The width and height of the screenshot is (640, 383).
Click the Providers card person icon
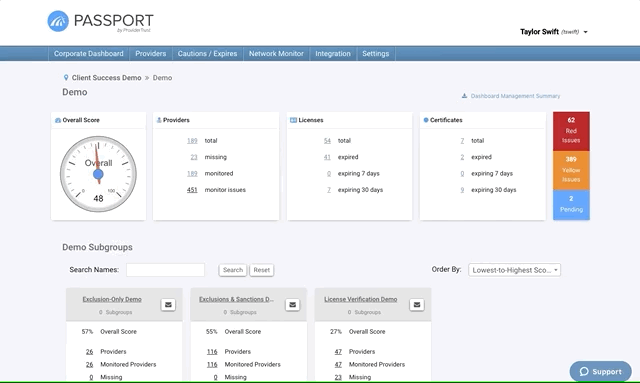point(159,120)
